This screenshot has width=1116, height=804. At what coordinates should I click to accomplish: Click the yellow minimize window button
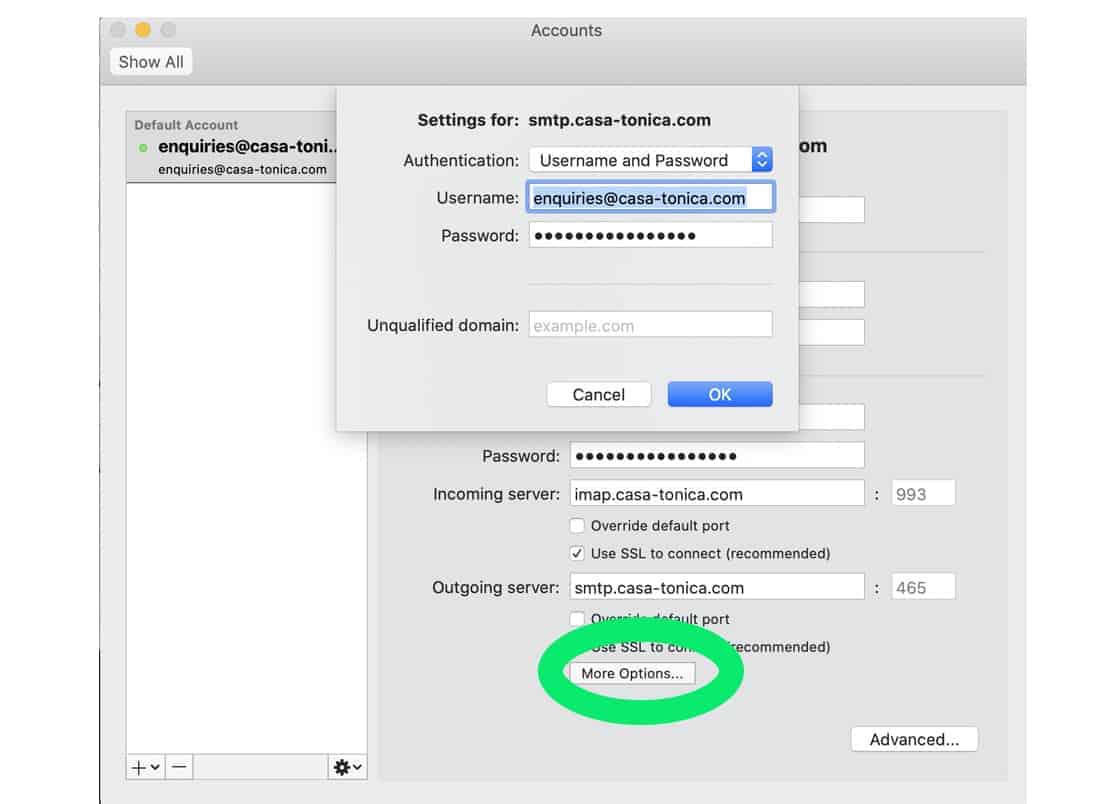[143, 30]
